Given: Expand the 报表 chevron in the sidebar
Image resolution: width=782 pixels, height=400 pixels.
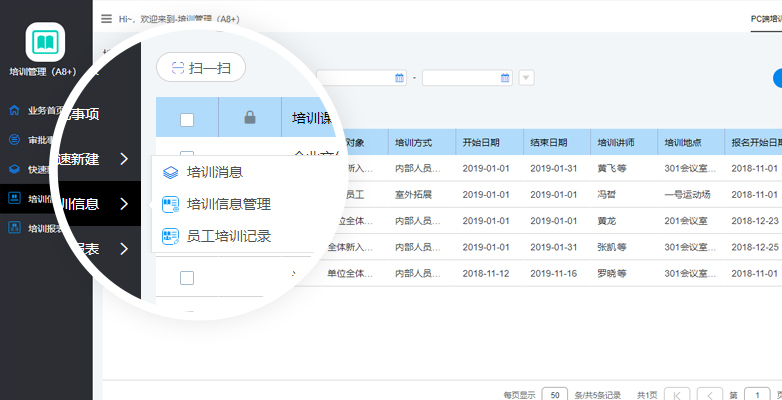Looking at the screenshot, I should pos(123,248).
